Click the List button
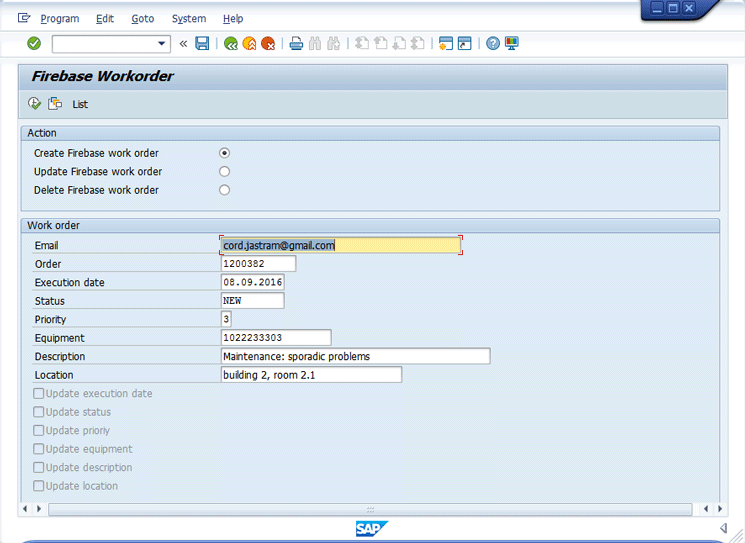 click(80, 104)
